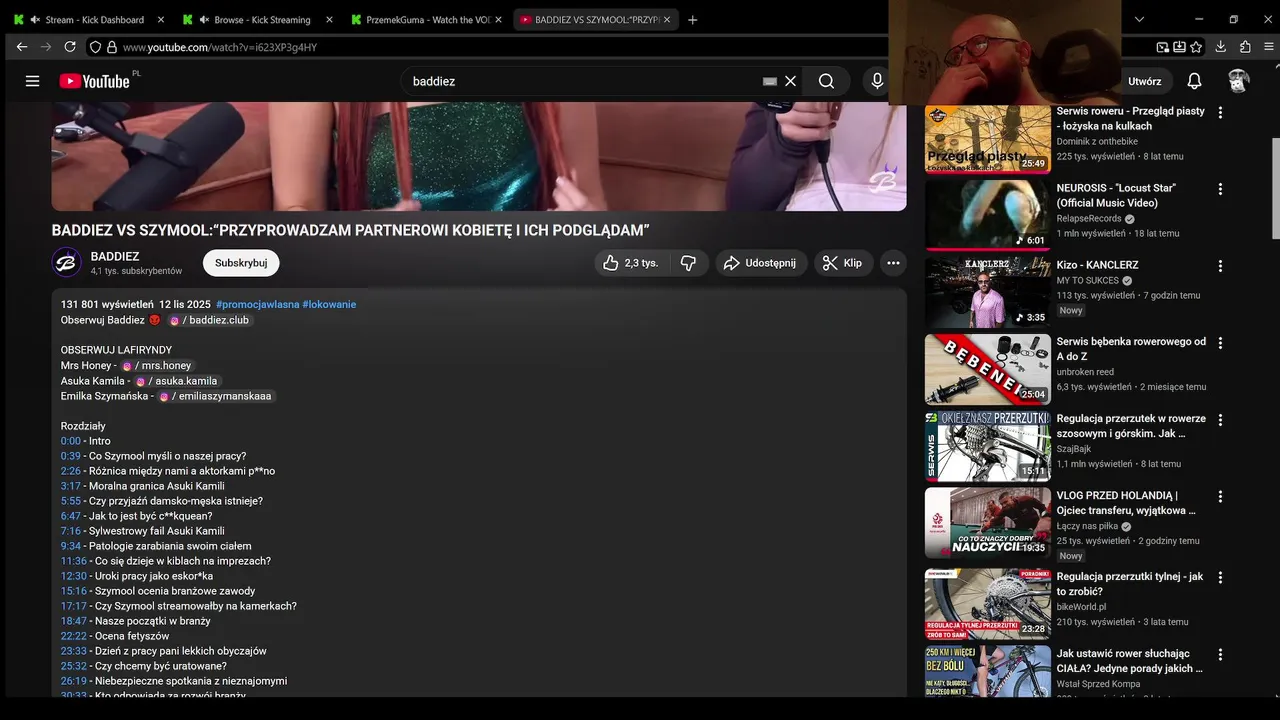Screen dimensions: 1280x720
Task: Open emiliaszymanskaaa Instagram link
Action: pyautogui.click(x=215, y=396)
